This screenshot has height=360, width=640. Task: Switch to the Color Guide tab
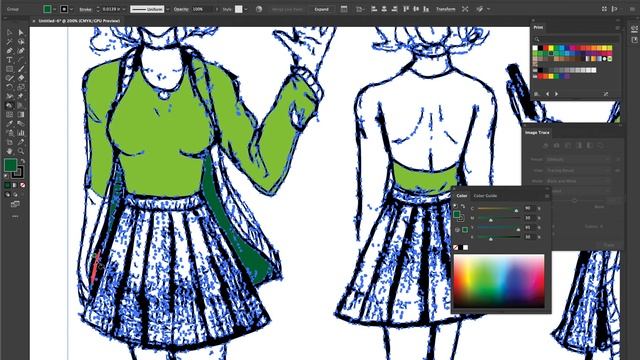pyautogui.click(x=485, y=196)
